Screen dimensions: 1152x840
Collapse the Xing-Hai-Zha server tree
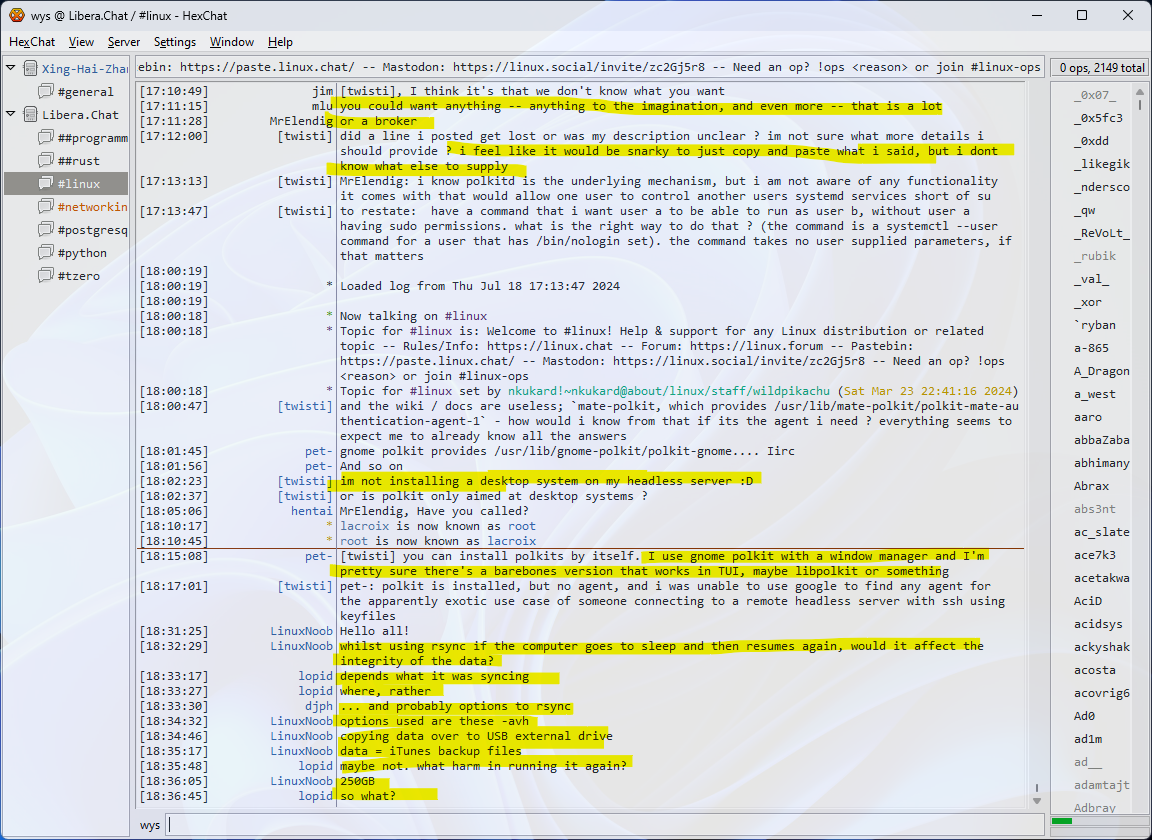pos(11,69)
